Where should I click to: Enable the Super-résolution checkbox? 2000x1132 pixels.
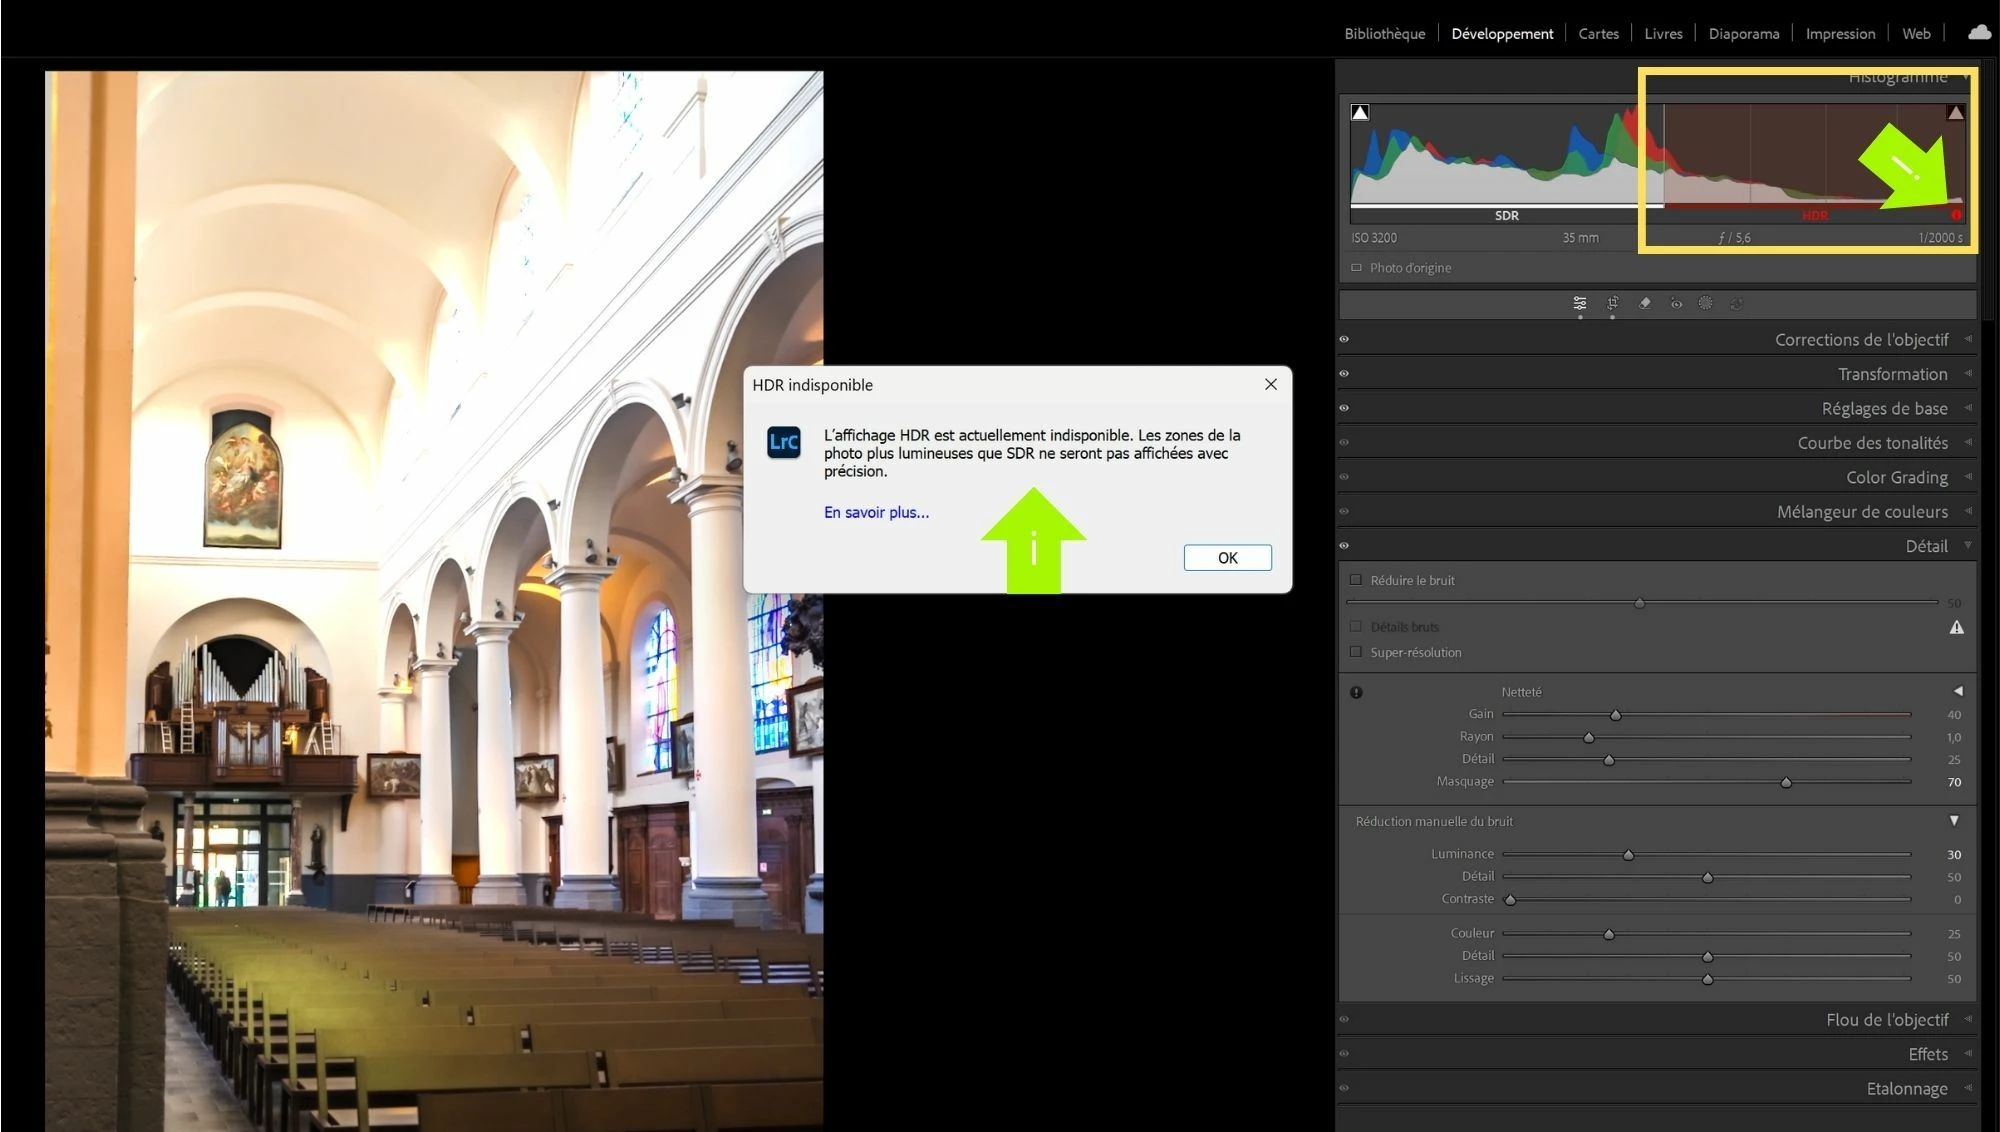[x=1356, y=652]
